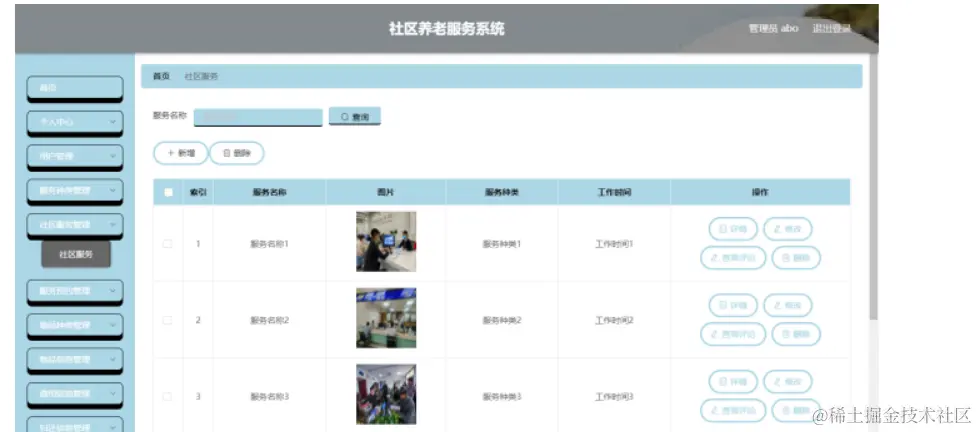The image size is (978, 432).
Task: Click the 图片 column header
Action: point(385,193)
